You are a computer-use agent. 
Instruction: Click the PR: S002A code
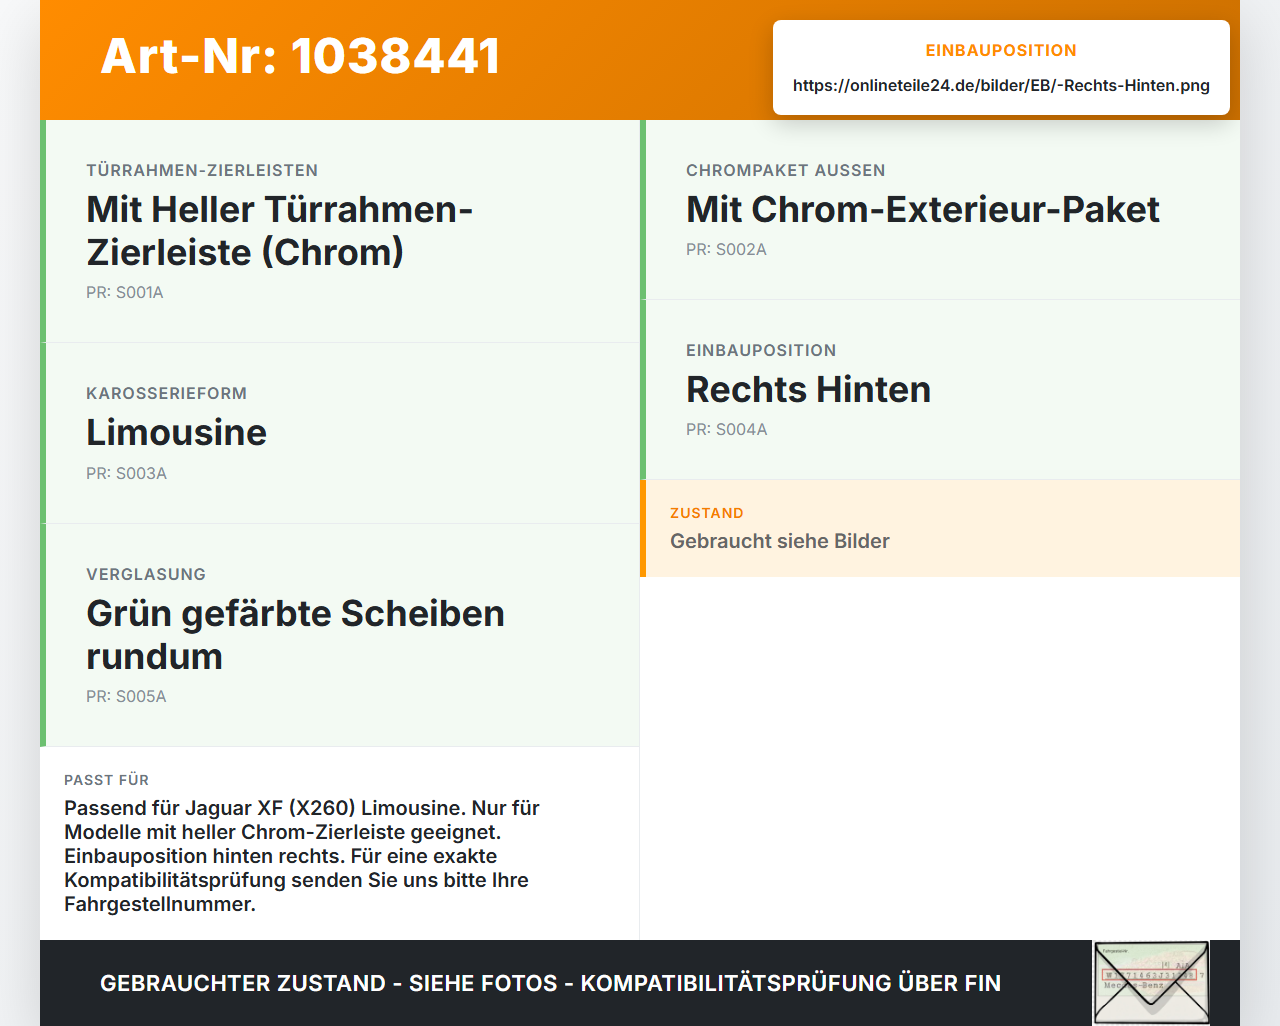pos(726,249)
